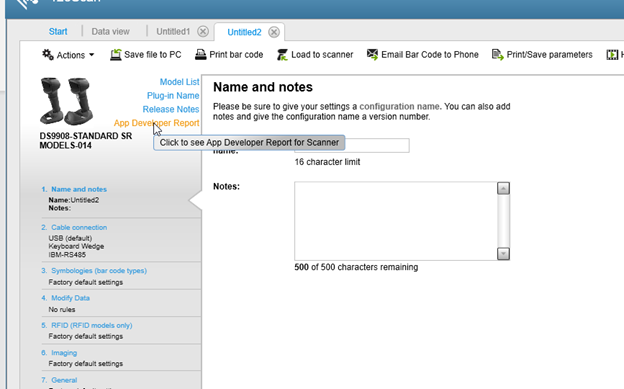Viewport: 624px width, 389px height.
Task: Expand the Actions dropdown arrow
Action: (x=92, y=55)
